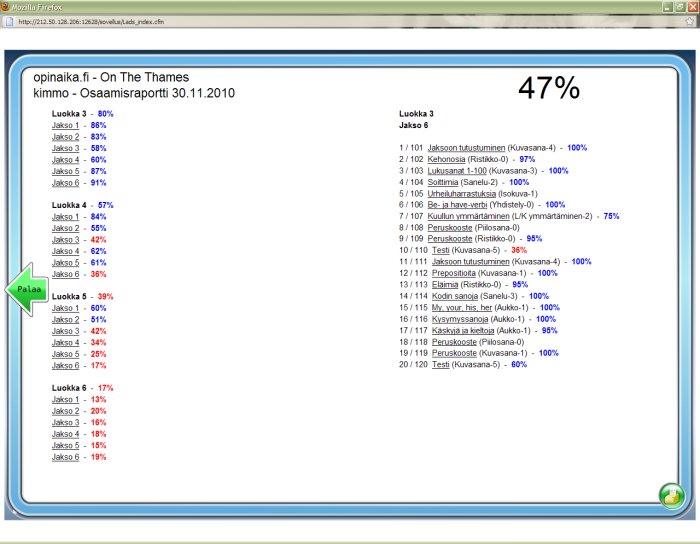Viewport: 700px width, 544px height.
Task: Click the Luokka 5 - 39% heading
Action: pos(82,297)
